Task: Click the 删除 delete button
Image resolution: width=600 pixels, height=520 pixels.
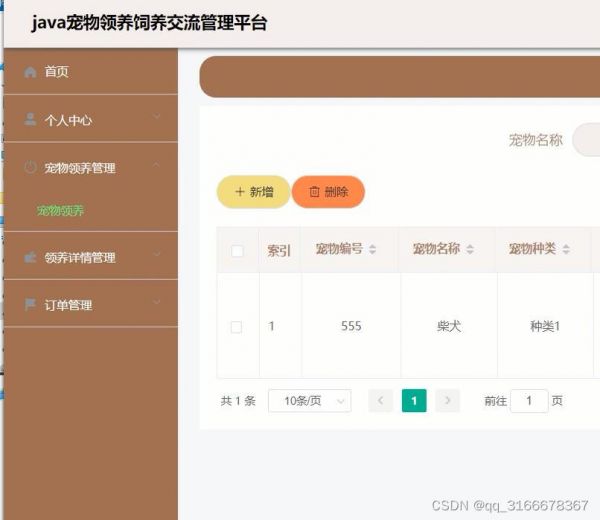Action: (x=328, y=192)
